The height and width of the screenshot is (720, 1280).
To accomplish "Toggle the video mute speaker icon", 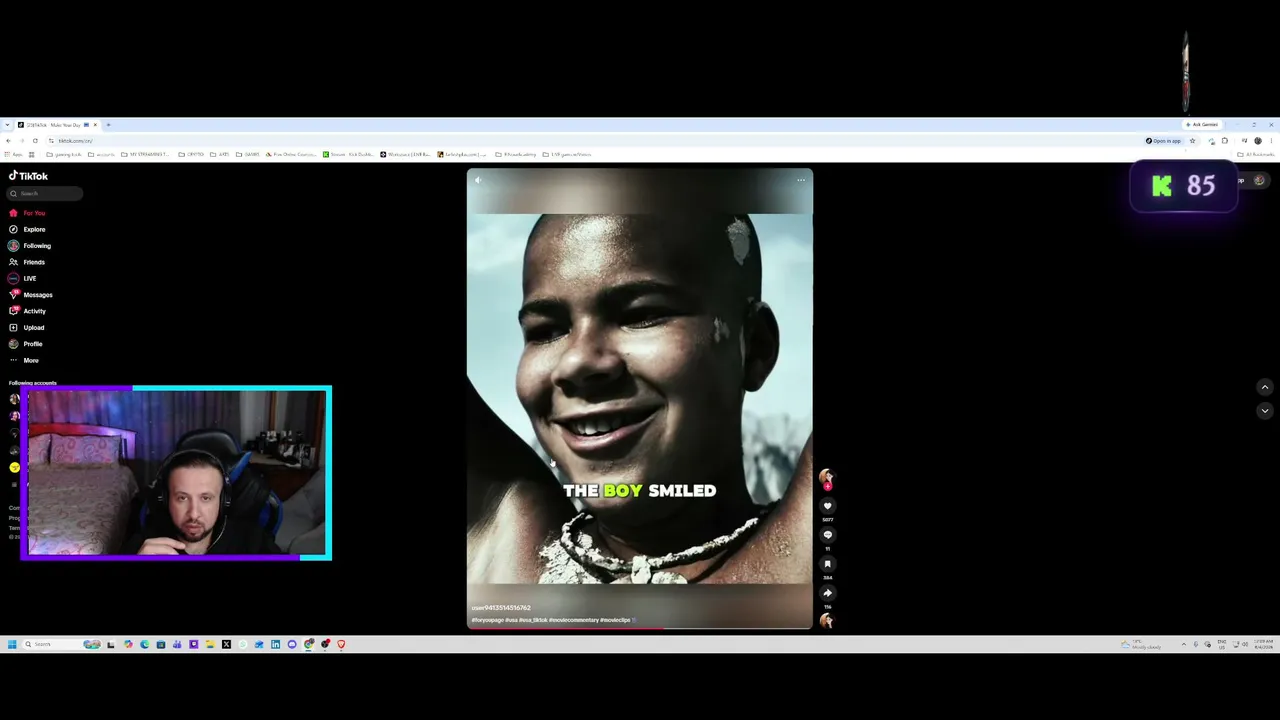I will (478, 180).
